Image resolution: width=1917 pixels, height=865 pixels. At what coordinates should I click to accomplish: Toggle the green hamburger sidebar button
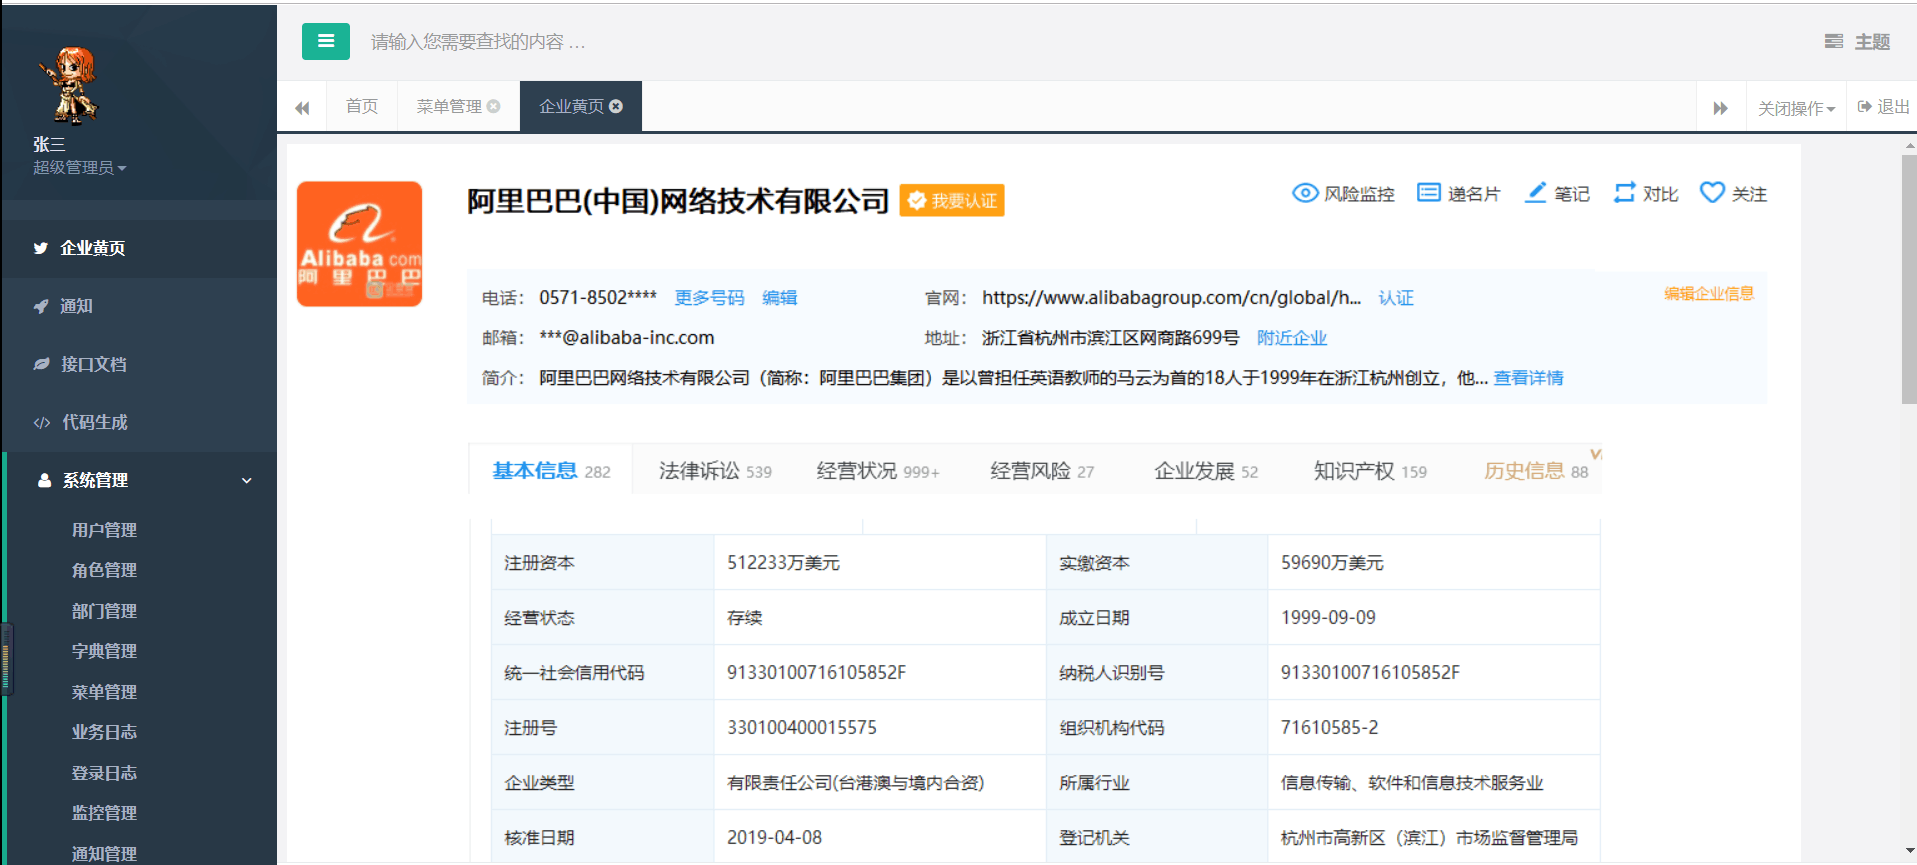coord(326,41)
